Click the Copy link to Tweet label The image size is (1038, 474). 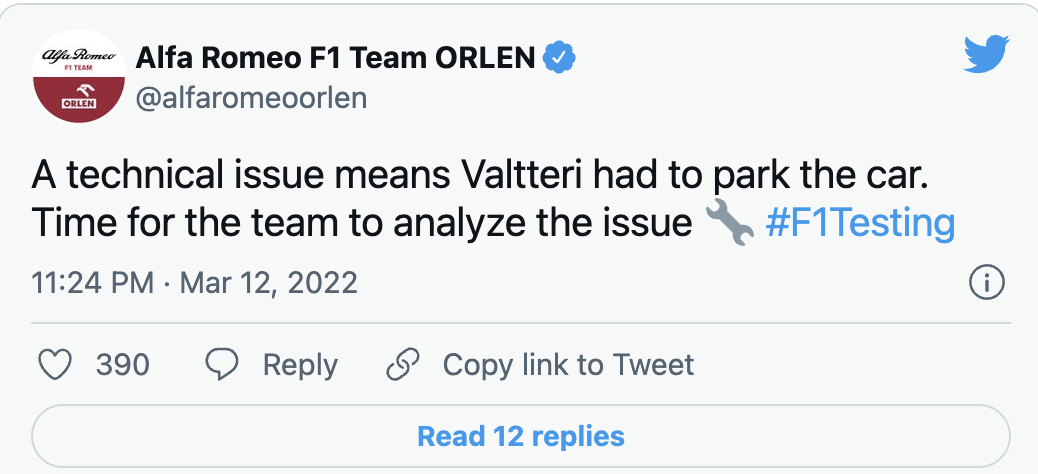568,364
